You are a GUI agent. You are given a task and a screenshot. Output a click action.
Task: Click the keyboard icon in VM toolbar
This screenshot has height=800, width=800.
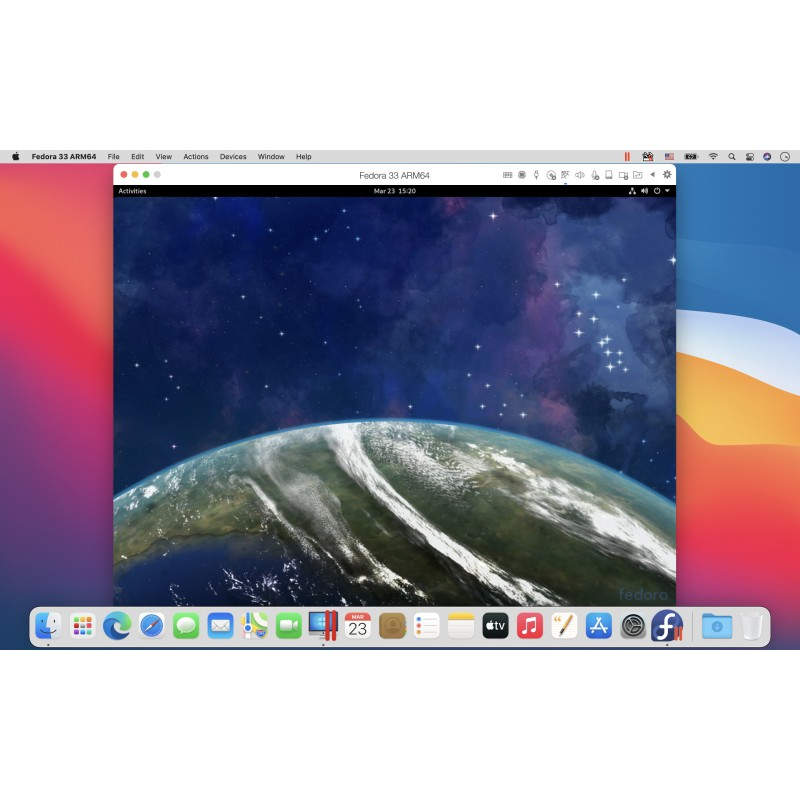[x=507, y=175]
